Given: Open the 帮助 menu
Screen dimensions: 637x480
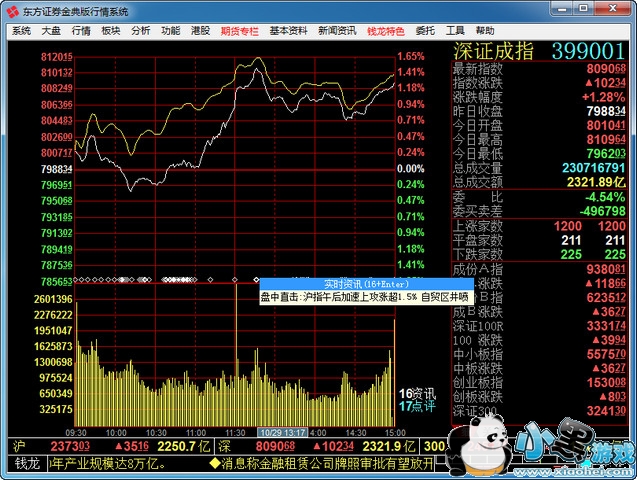Looking at the screenshot, I should pyautogui.click(x=485, y=31).
